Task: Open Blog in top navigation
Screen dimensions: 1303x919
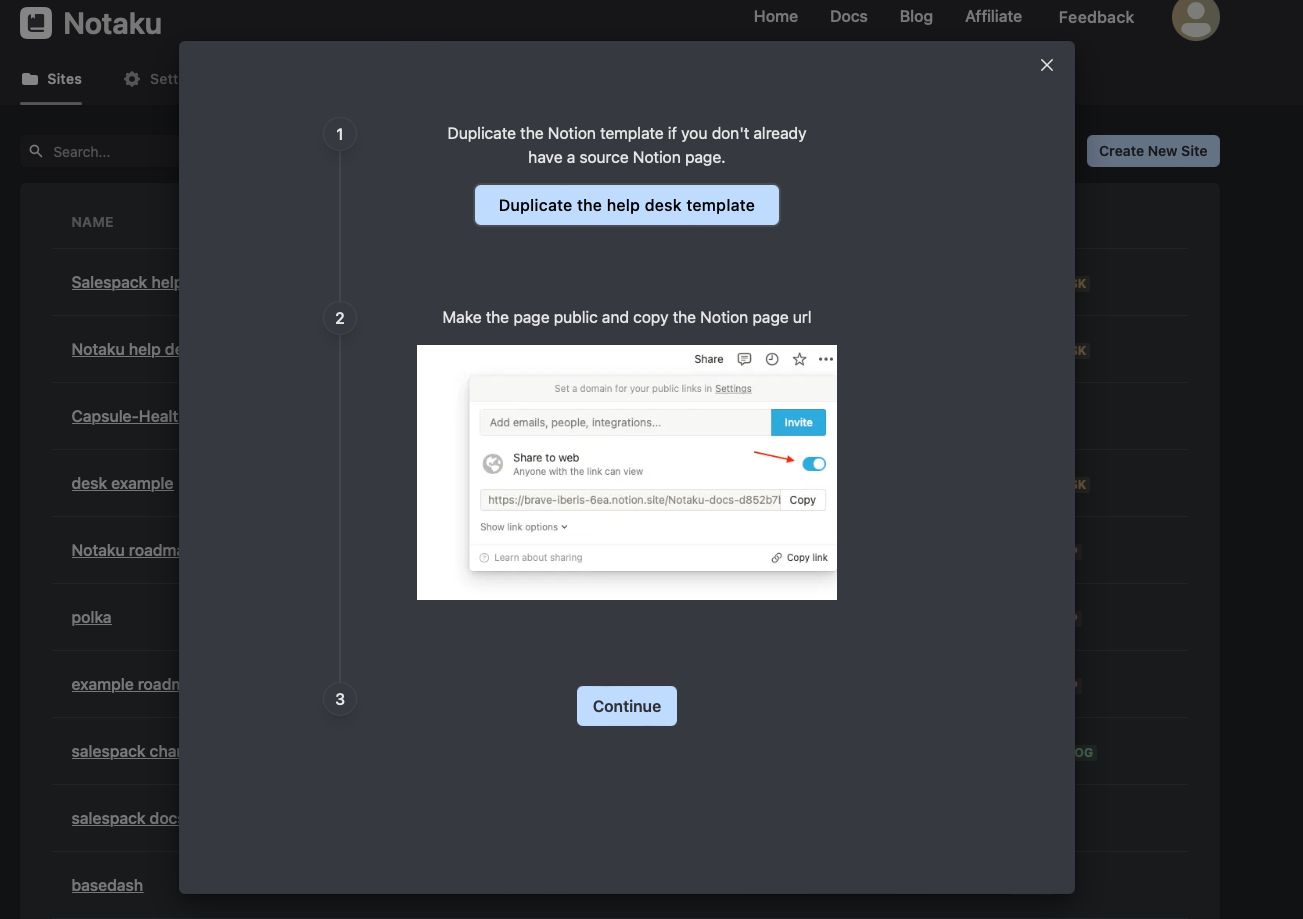Action: (916, 17)
